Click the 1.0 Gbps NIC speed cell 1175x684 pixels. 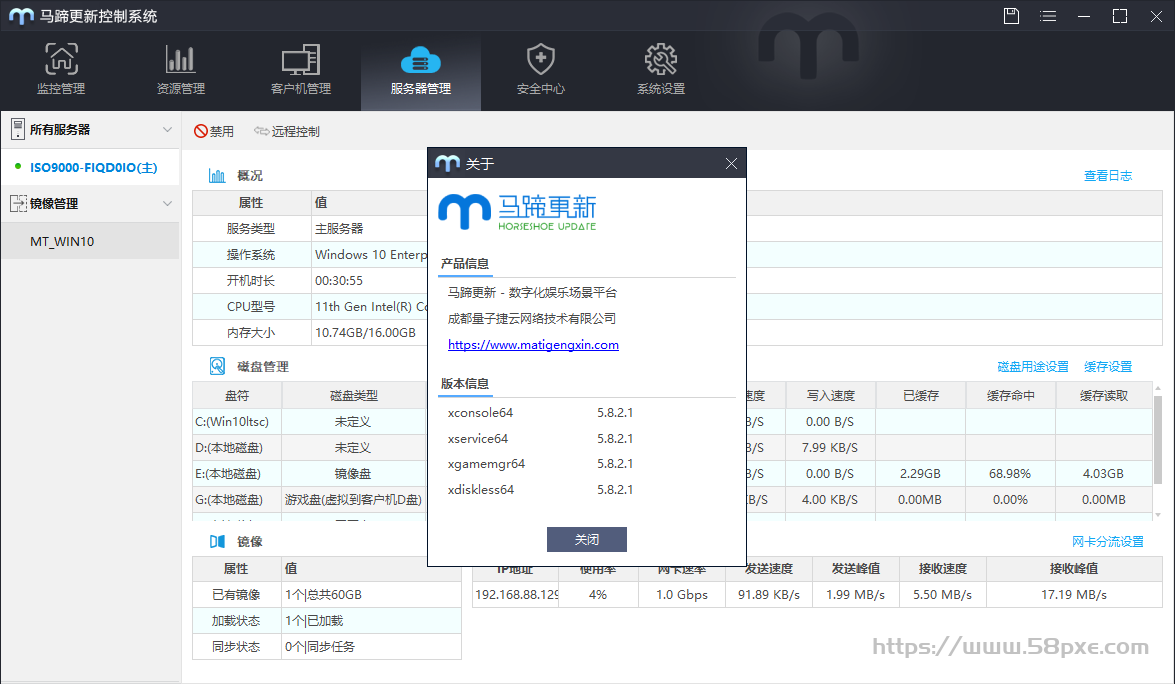[682, 594]
